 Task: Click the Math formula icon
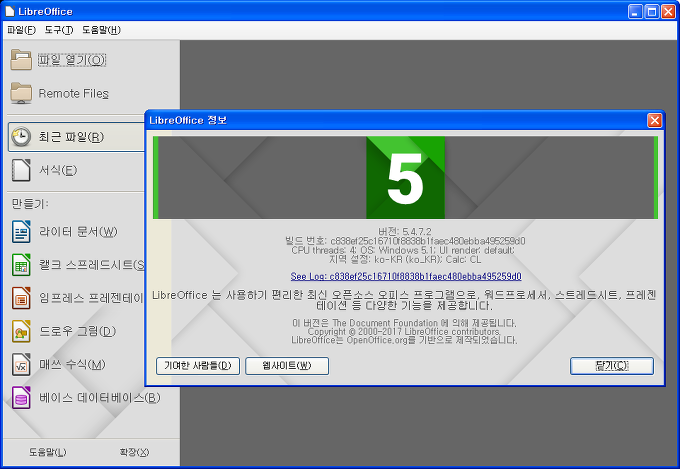[x=21, y=364]
